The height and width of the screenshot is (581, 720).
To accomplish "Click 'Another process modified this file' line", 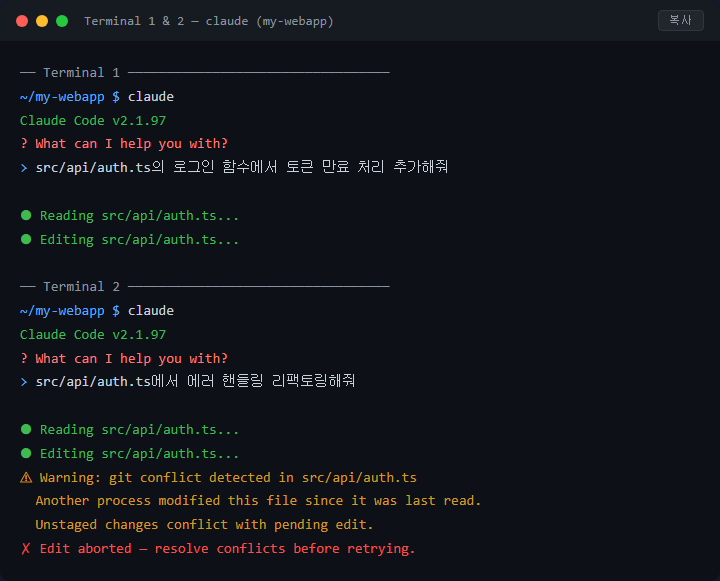I will tap(258, 501).
